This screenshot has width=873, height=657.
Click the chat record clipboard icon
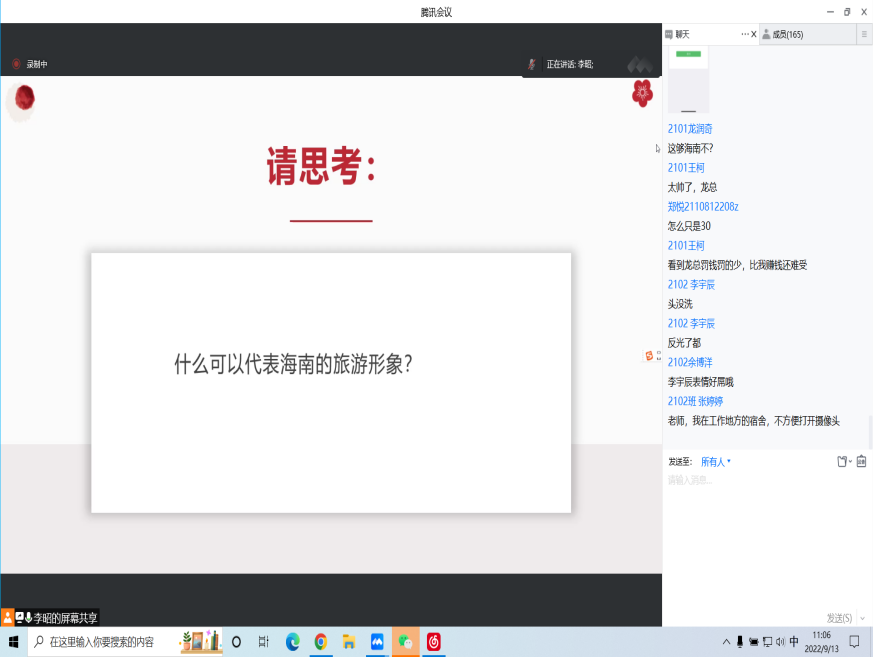[x=861, y=461]
